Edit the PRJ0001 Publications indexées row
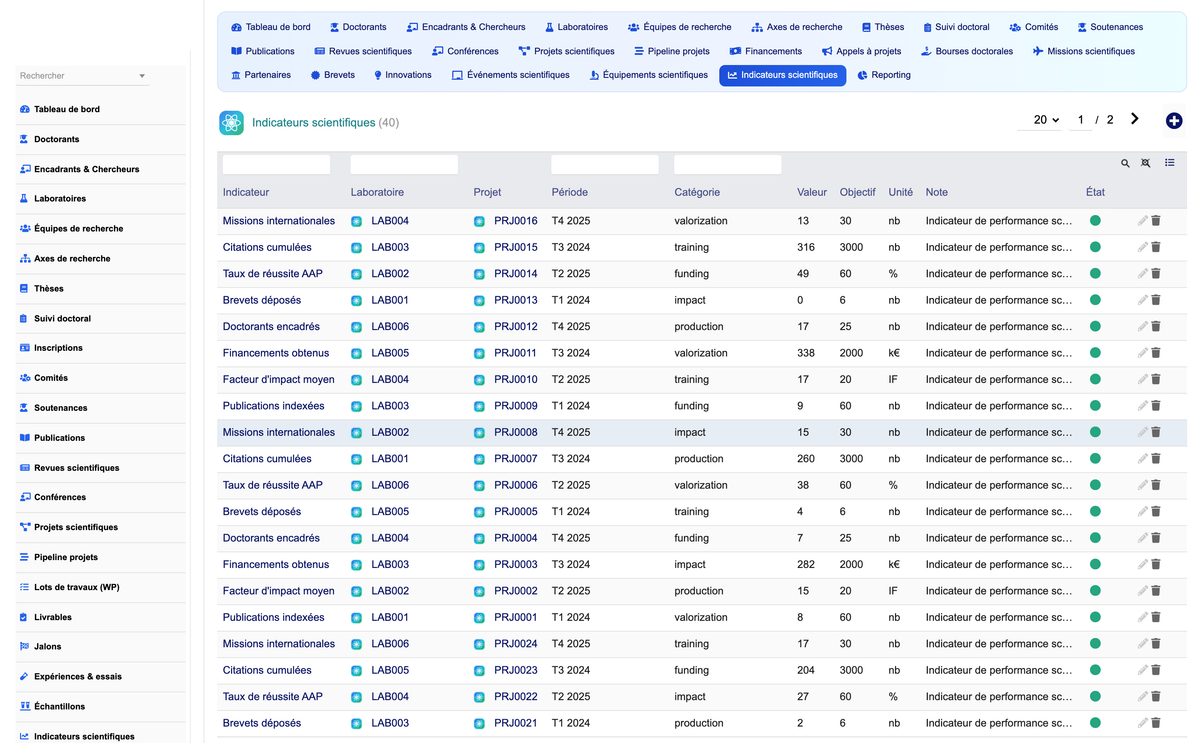The height and width of the screenshot is (743, 1200). point(1142,618)
